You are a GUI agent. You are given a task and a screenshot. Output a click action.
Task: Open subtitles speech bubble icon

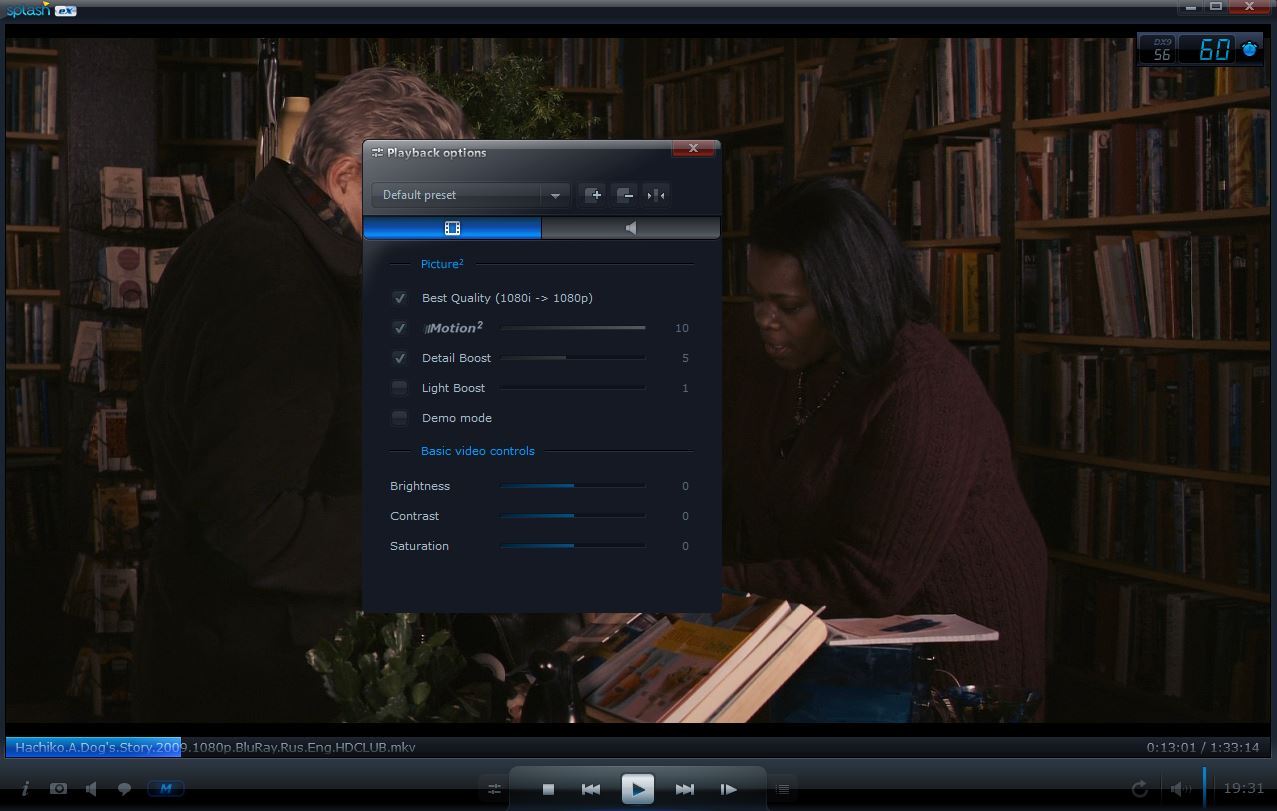125,789
